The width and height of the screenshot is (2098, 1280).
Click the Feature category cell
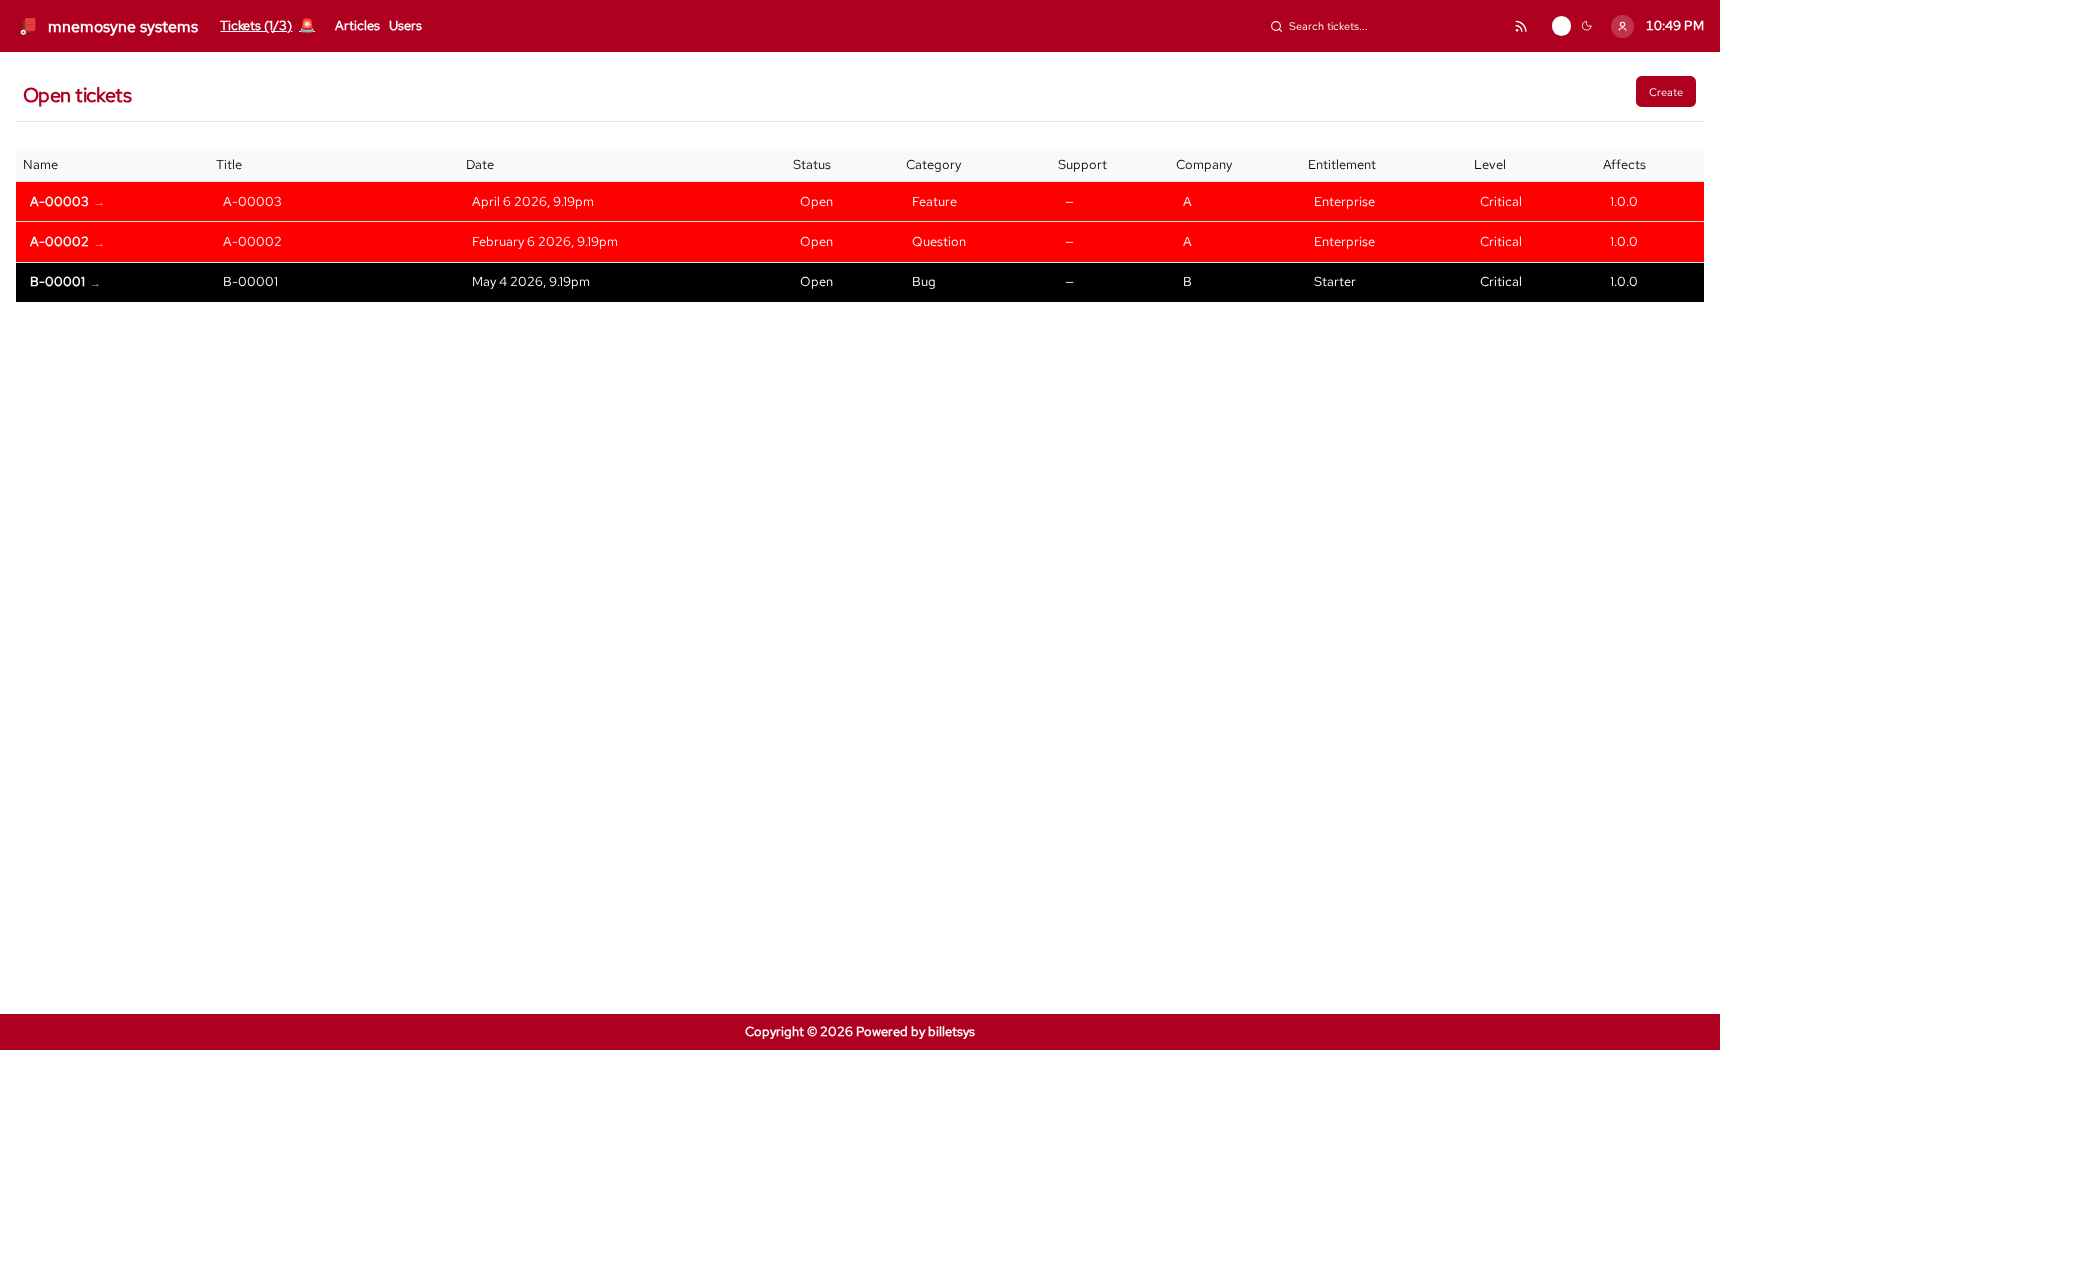click(x=934, y=202)
